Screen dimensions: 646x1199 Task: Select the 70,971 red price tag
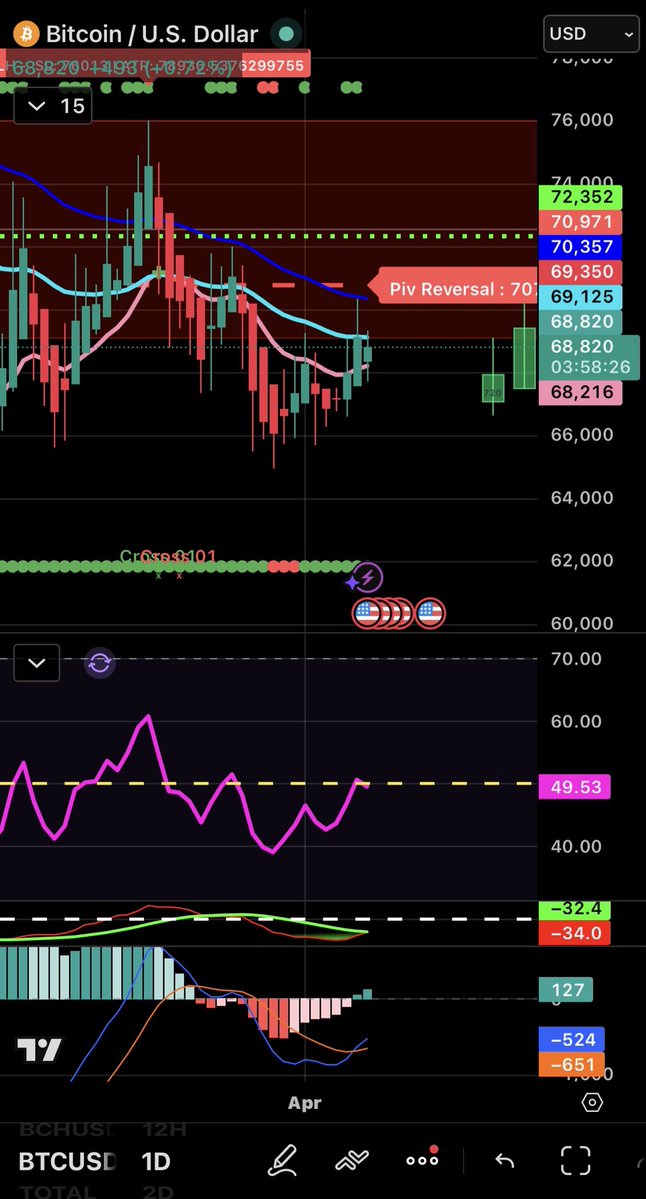[581, 223]
